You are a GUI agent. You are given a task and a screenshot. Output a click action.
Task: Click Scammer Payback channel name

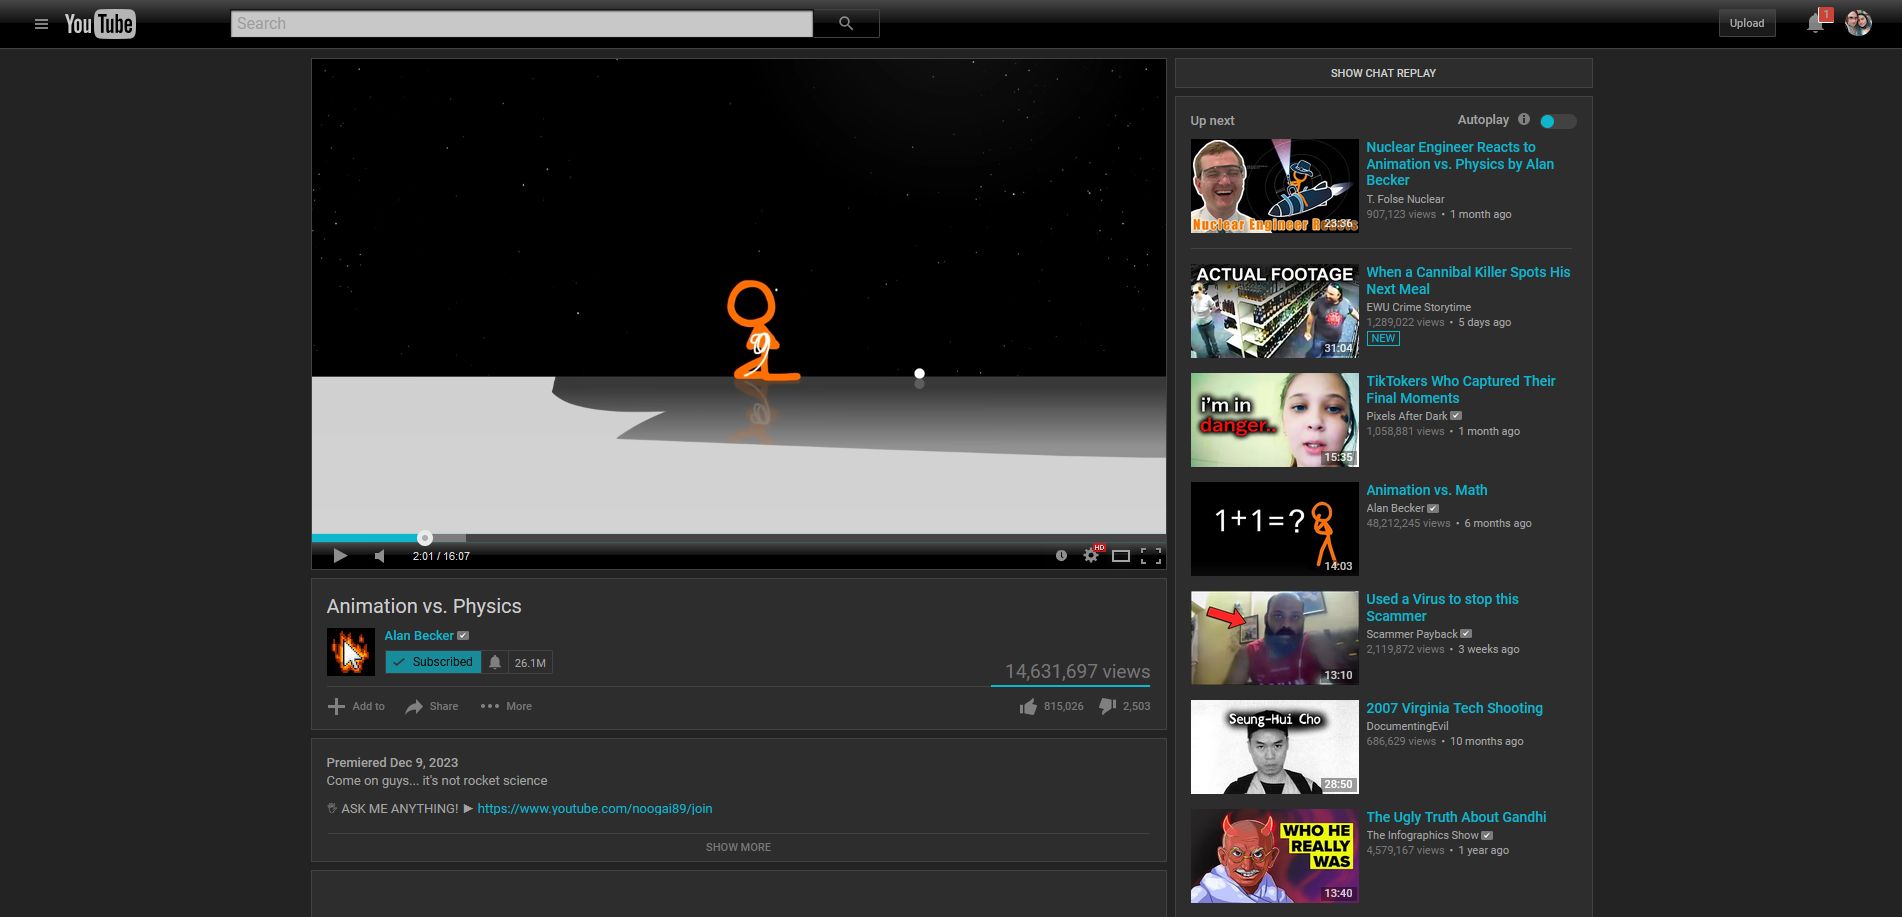click(1411, 634)
